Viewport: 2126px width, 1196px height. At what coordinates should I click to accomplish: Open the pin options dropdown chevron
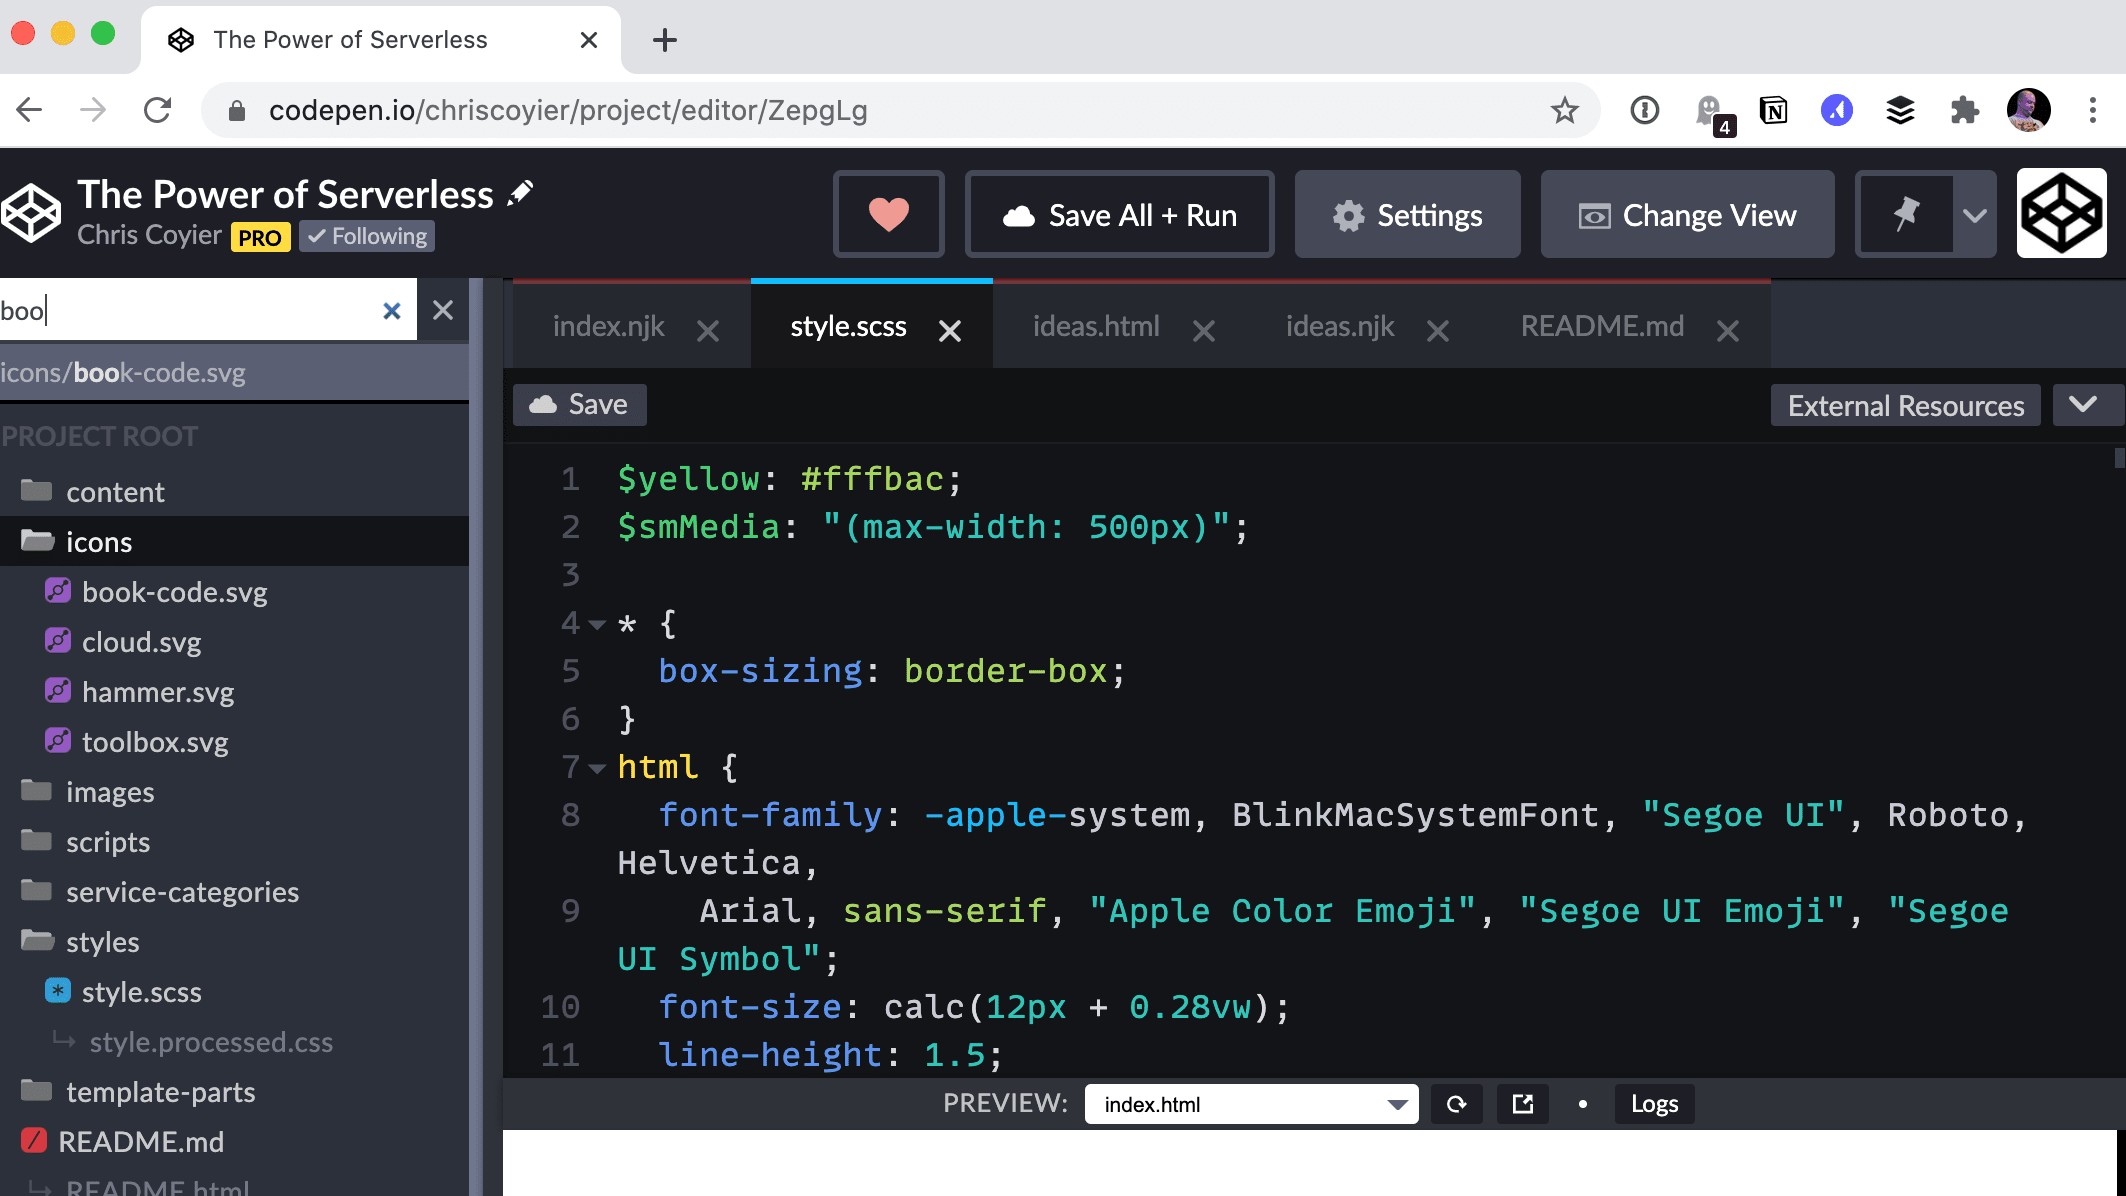[x=1975, y=213]
